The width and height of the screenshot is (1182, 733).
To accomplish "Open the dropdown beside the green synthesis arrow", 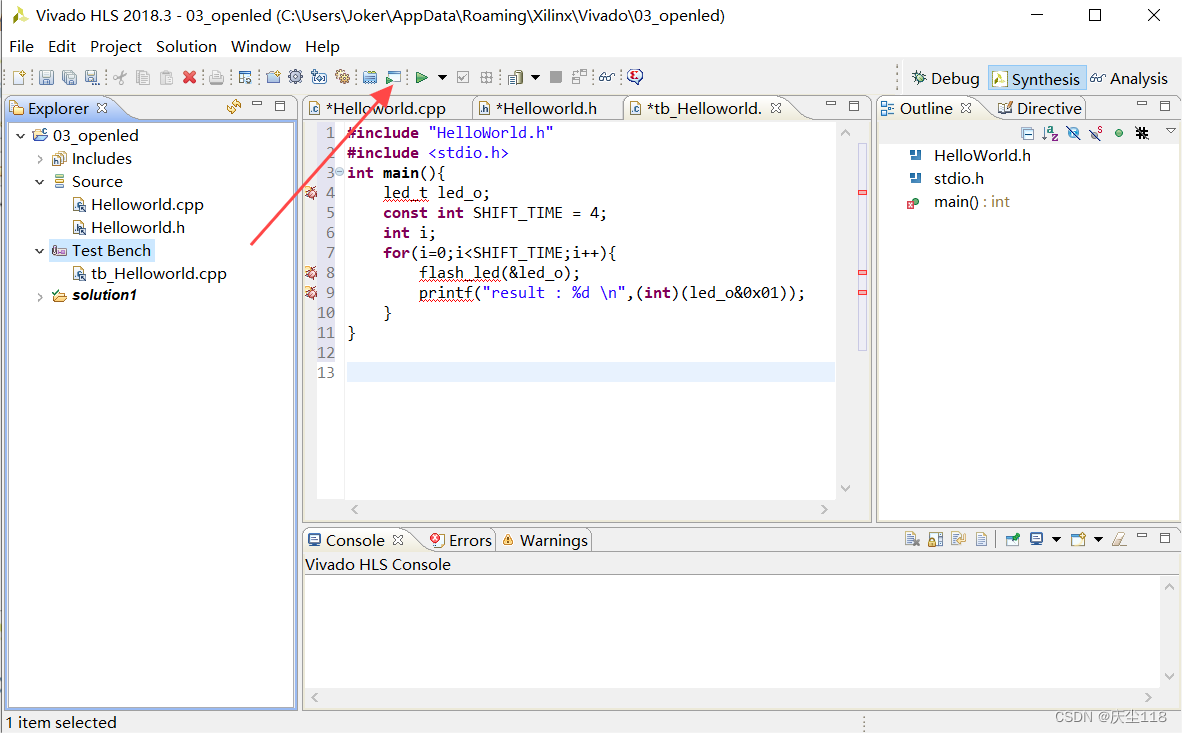I will point(442,77).
